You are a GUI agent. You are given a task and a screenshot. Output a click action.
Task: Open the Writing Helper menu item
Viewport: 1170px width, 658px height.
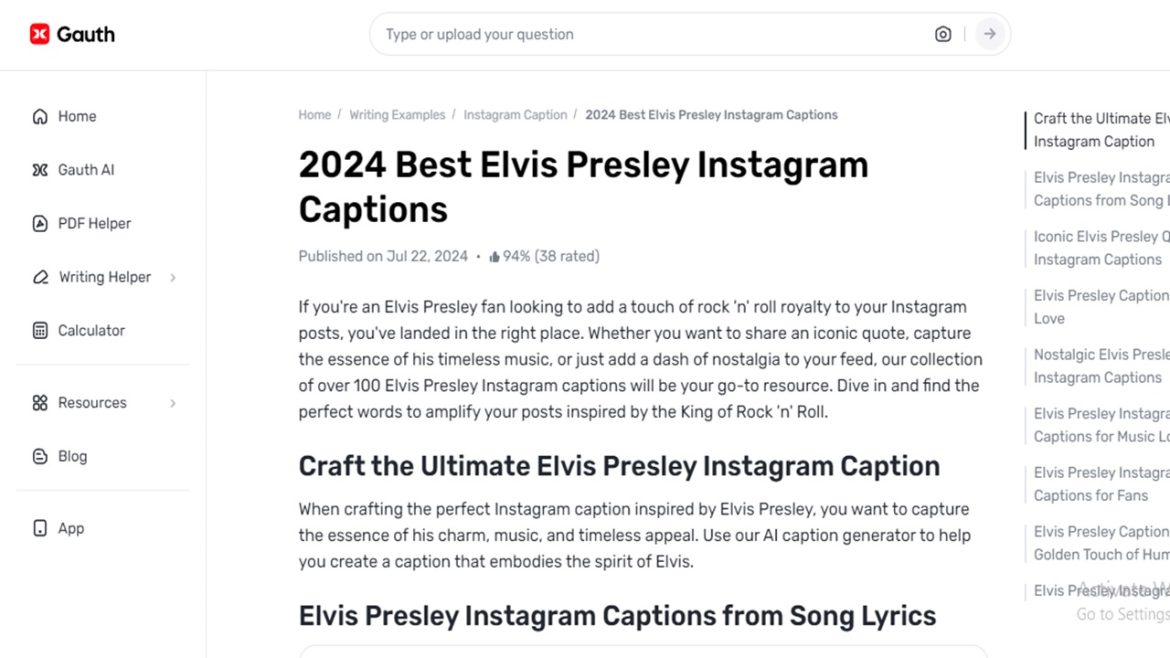pos(104,277)
